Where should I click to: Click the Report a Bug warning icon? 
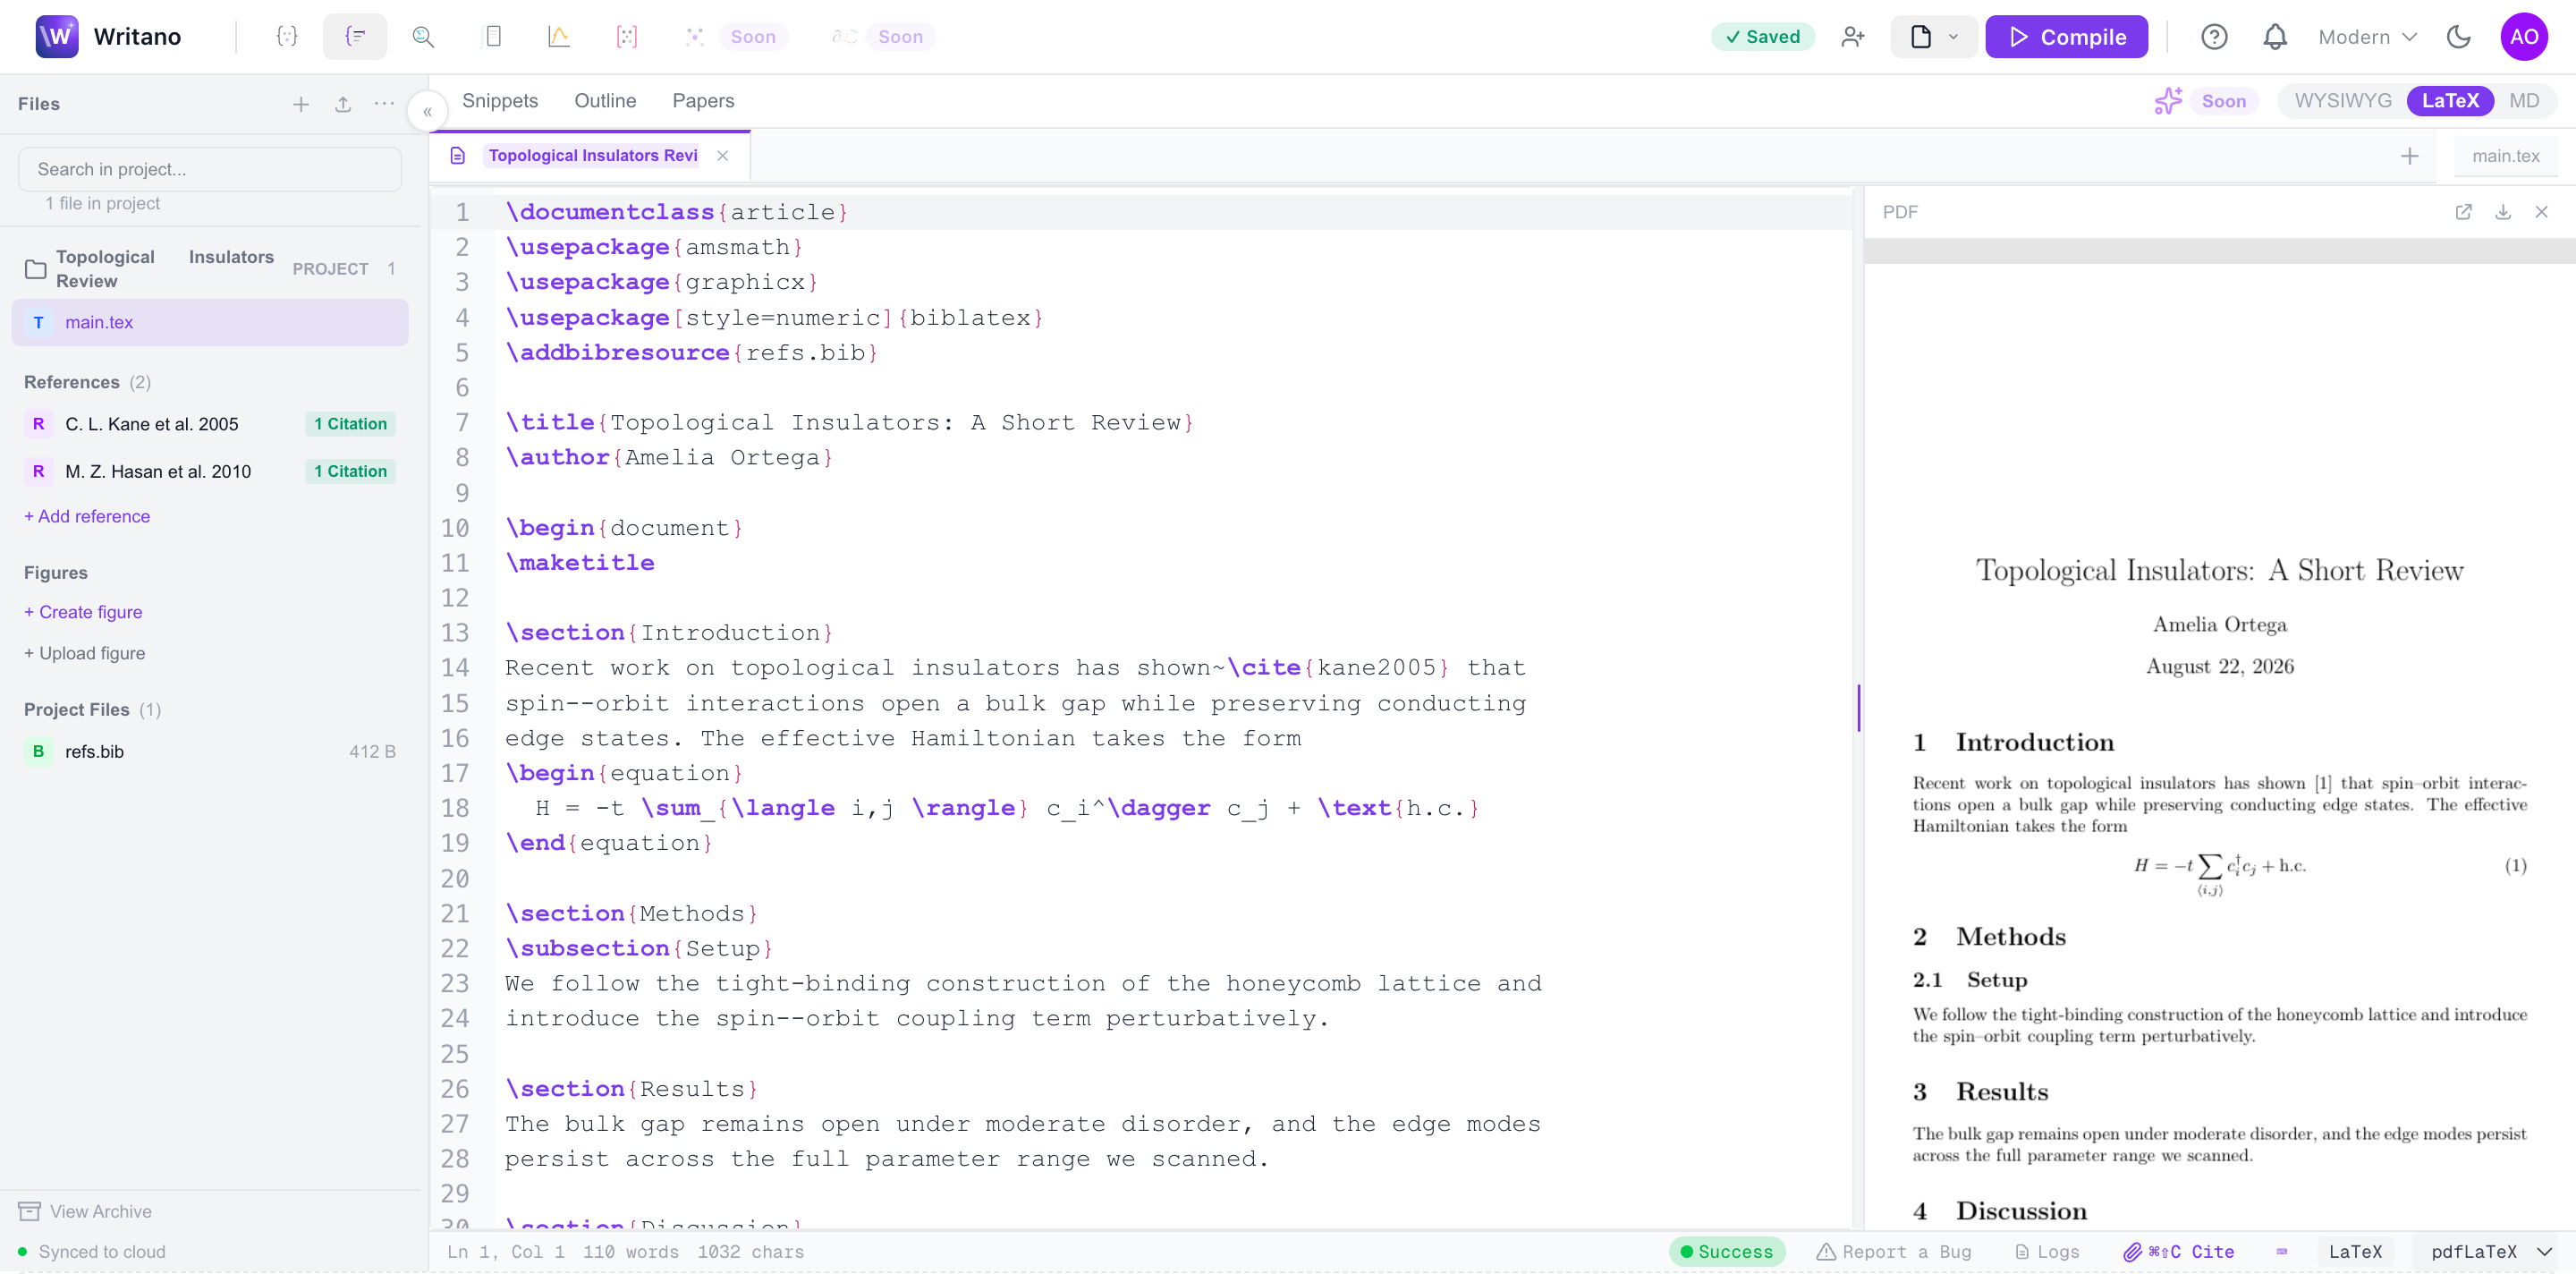[x=1826, y=1252]
